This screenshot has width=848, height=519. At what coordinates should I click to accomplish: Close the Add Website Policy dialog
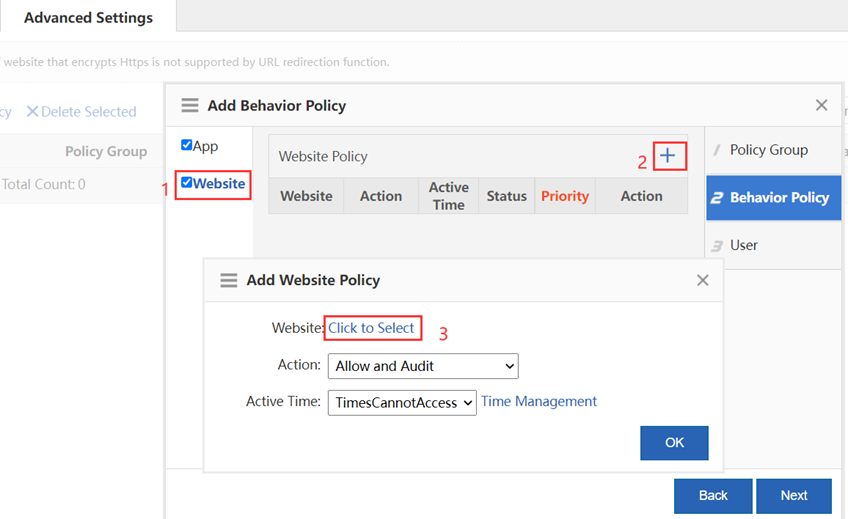coord(703,281)
